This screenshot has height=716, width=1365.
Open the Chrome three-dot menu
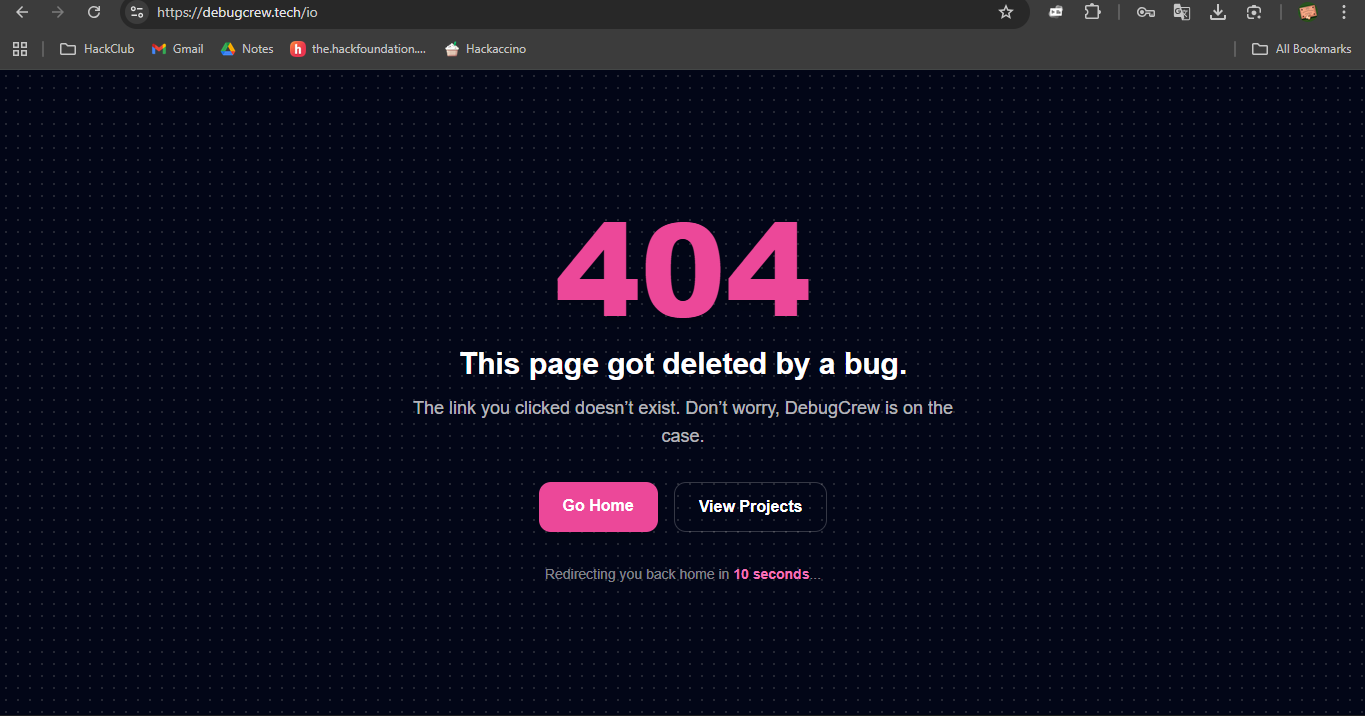(1343, 12)
